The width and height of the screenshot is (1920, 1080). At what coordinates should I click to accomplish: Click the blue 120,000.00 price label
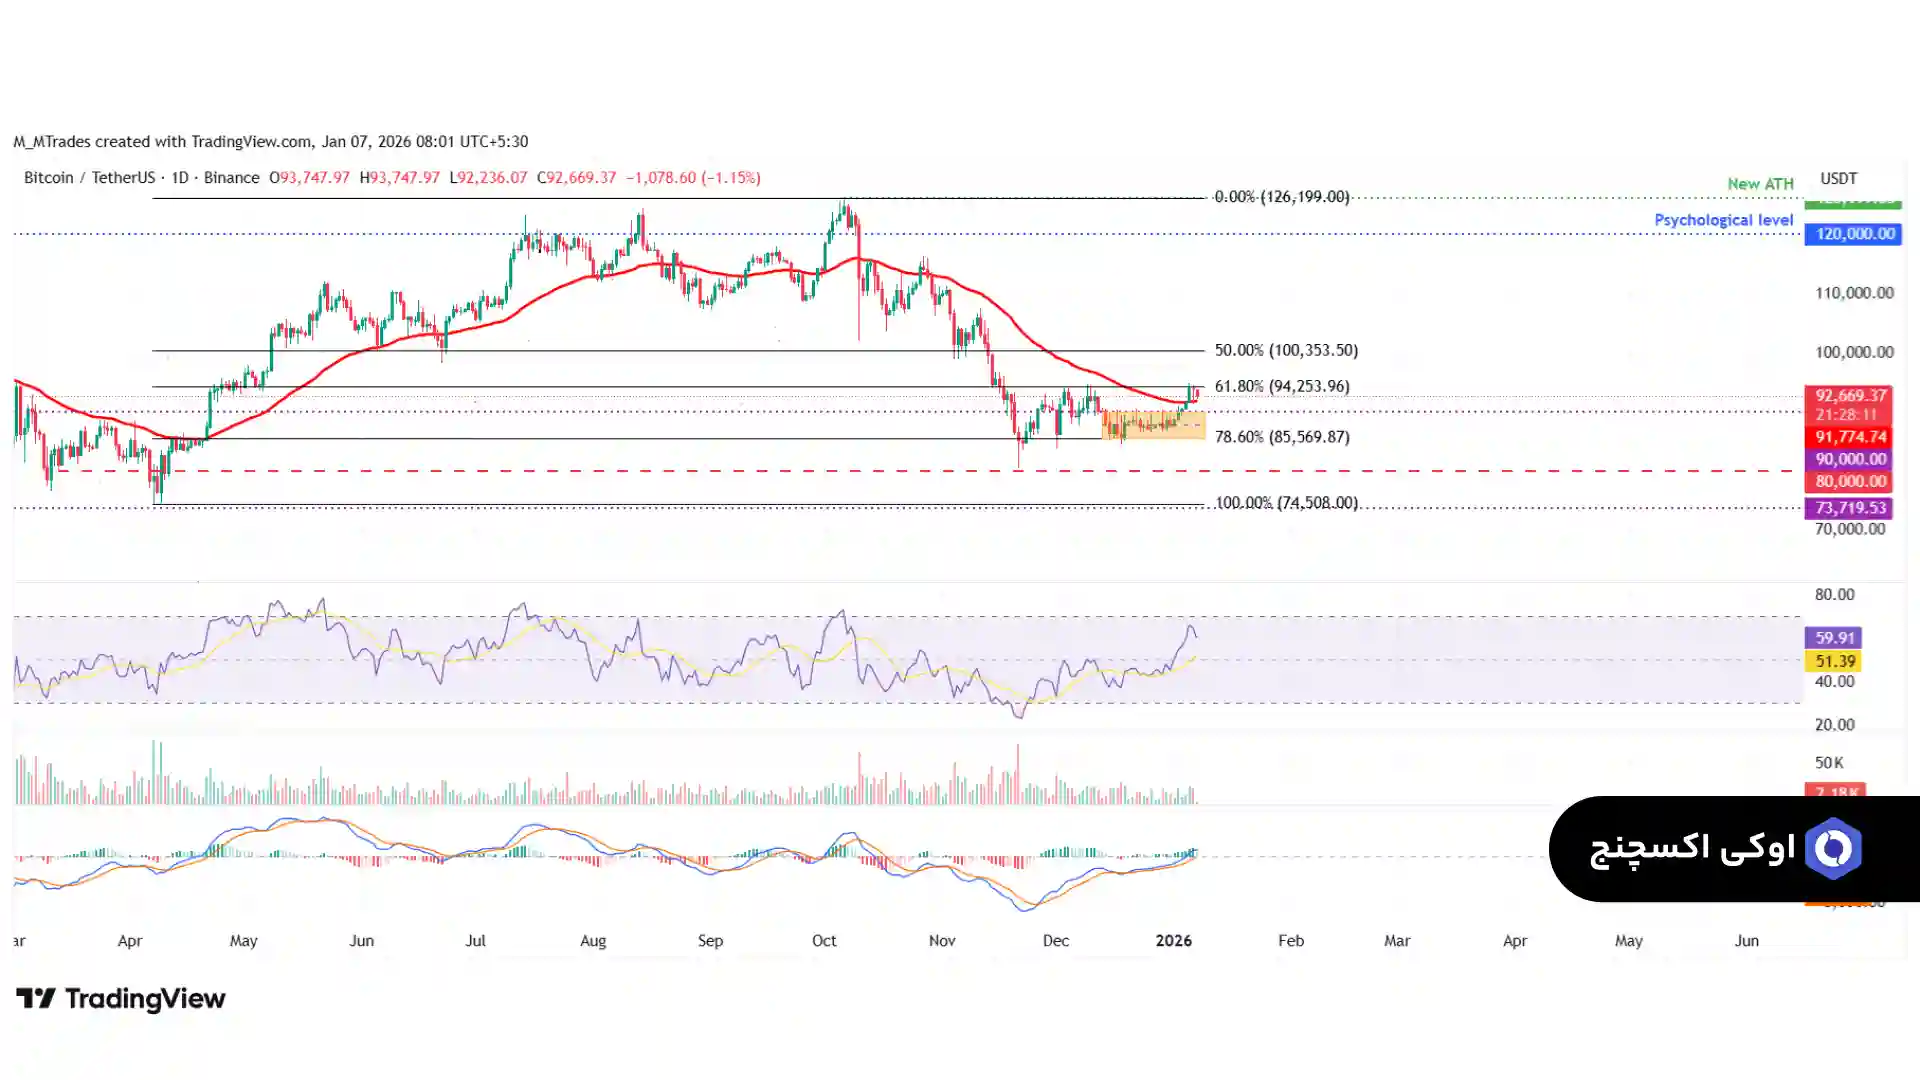[1852, 234]
